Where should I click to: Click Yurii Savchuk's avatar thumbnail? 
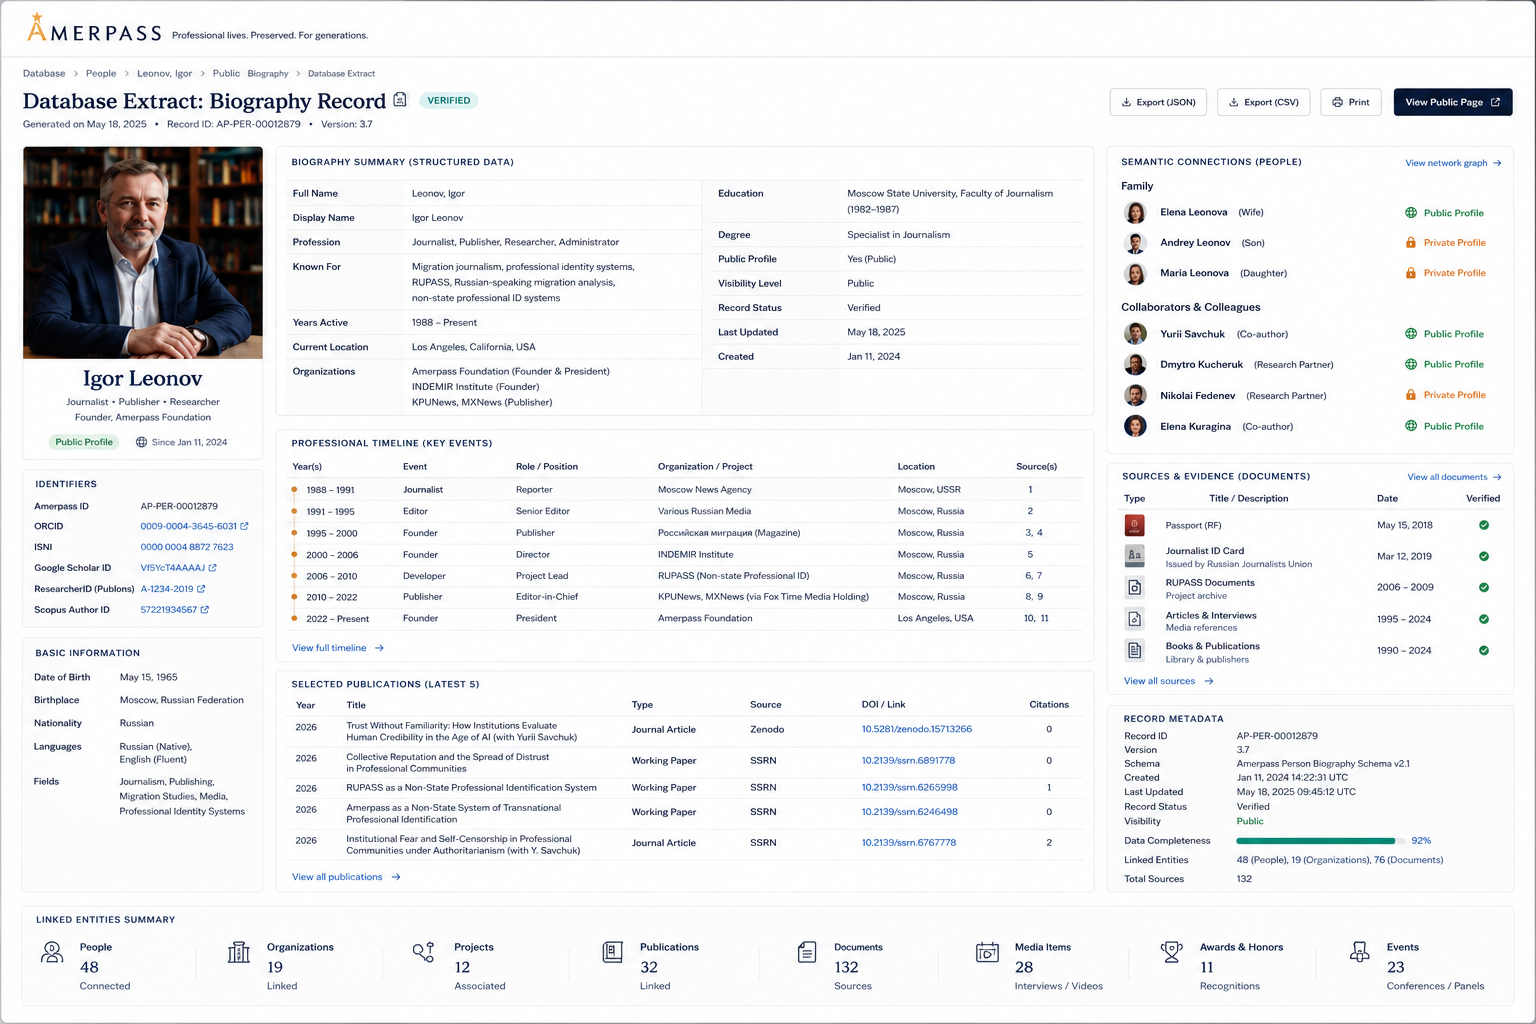point(1135,334)
